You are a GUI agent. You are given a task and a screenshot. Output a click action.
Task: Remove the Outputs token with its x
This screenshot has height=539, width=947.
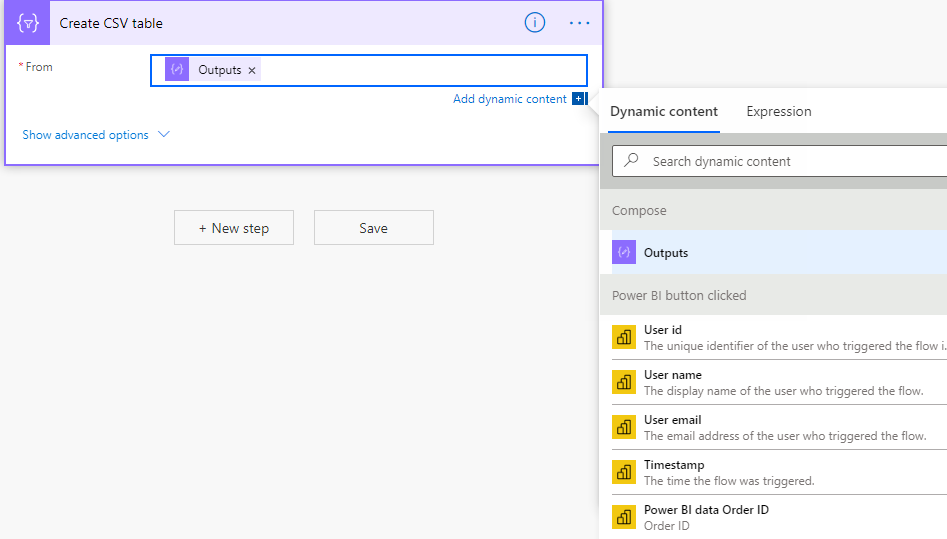(252, 70)
